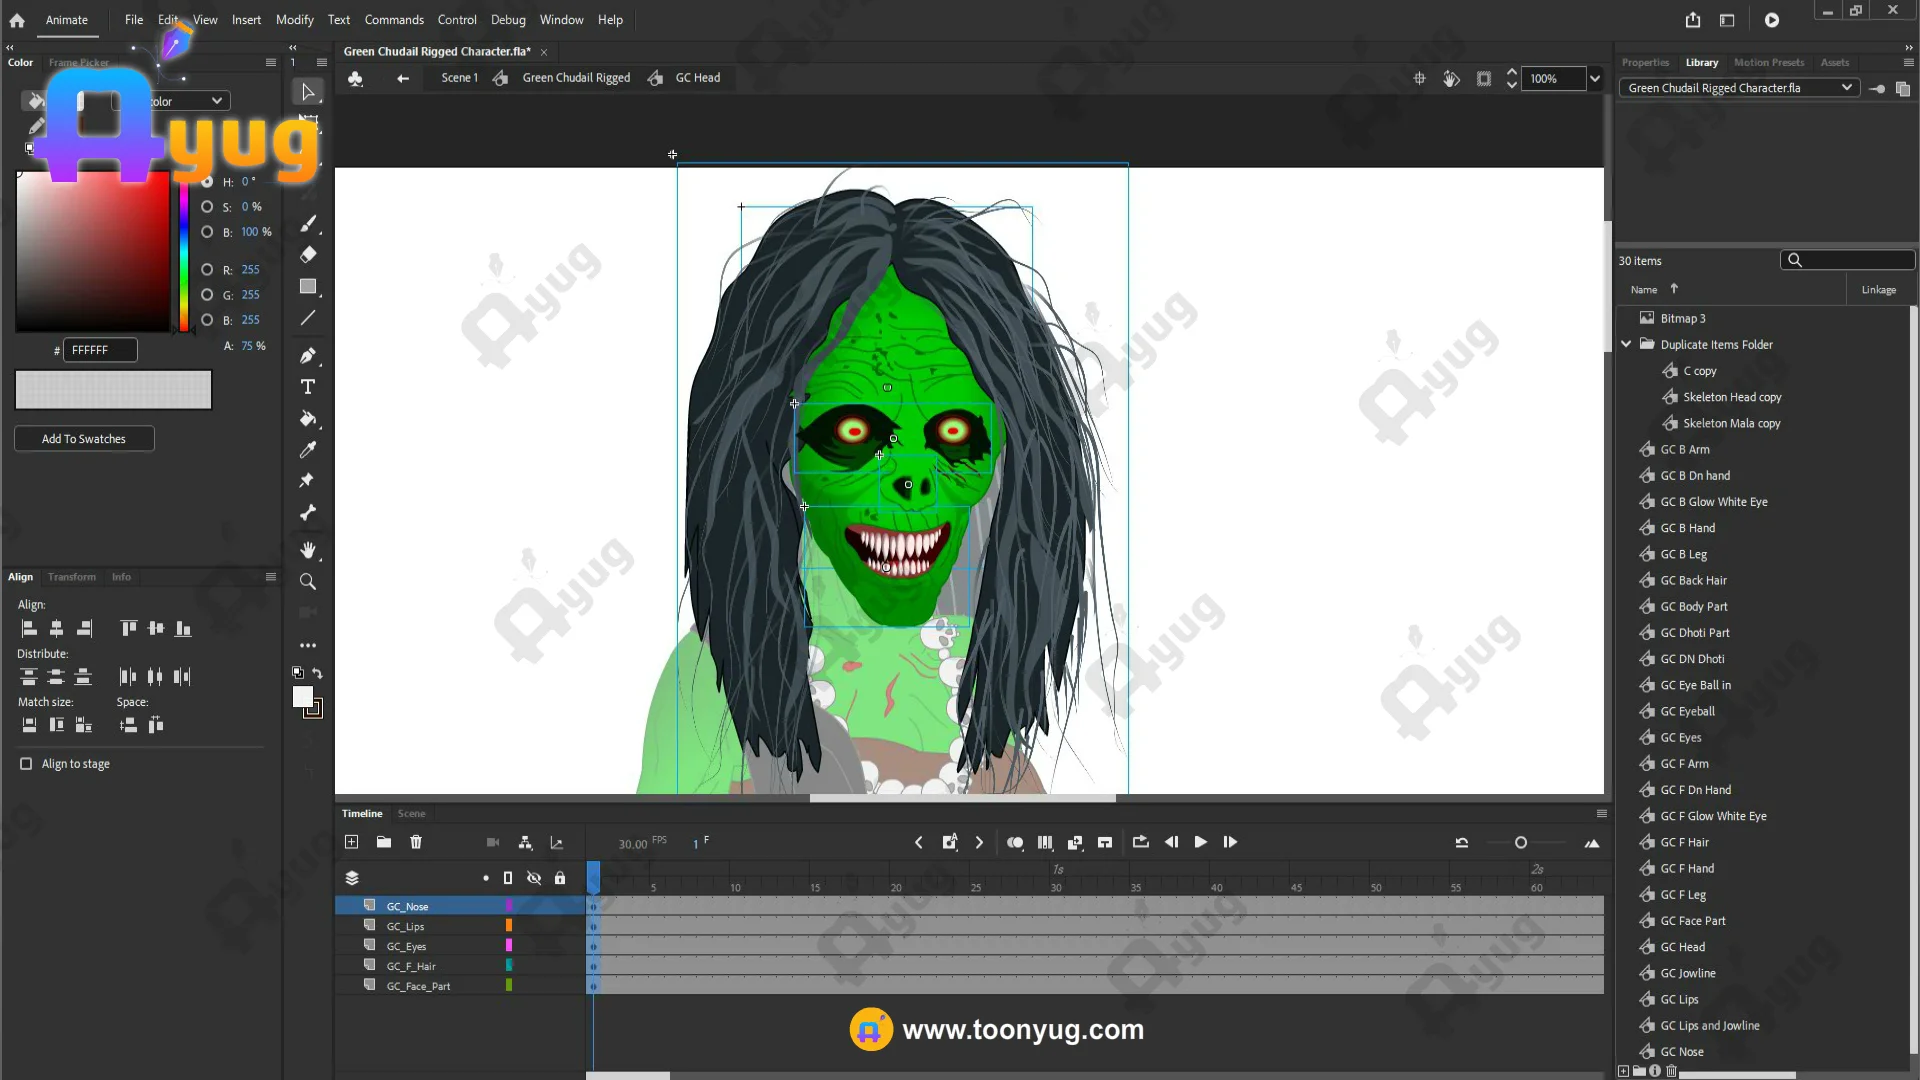This screenshot has width=1920, height=1080.
Task: Select the Eyedropper tool
Action: point(308,449)
